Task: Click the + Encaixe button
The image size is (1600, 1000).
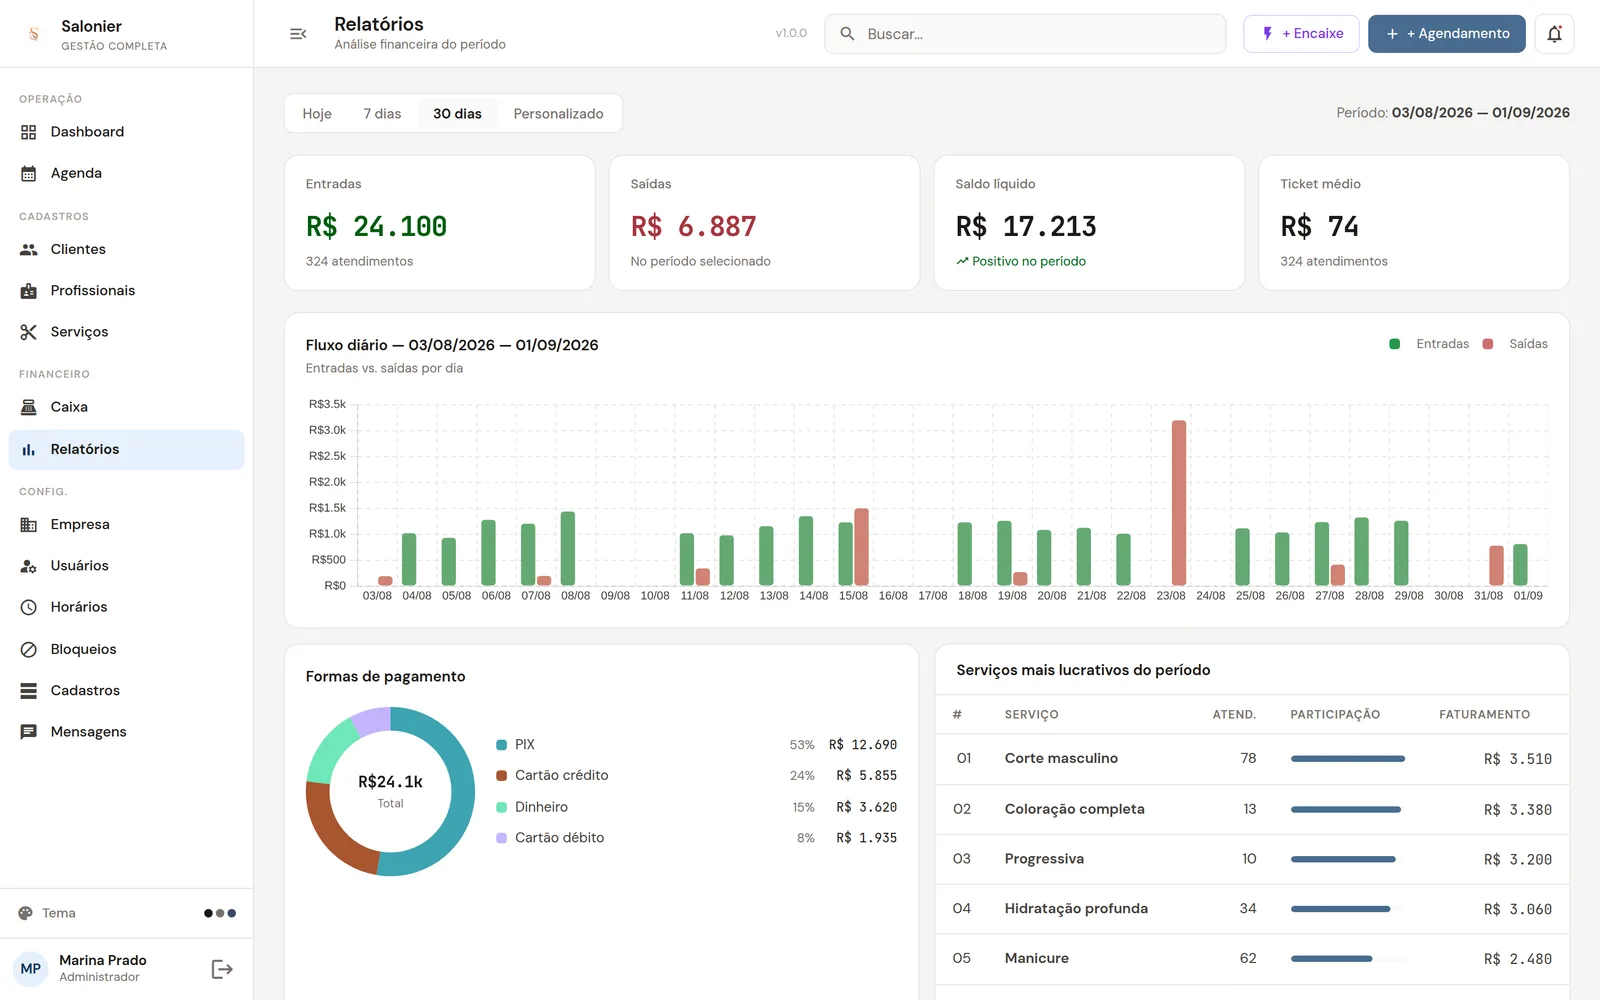Action: coord(1301,34)
